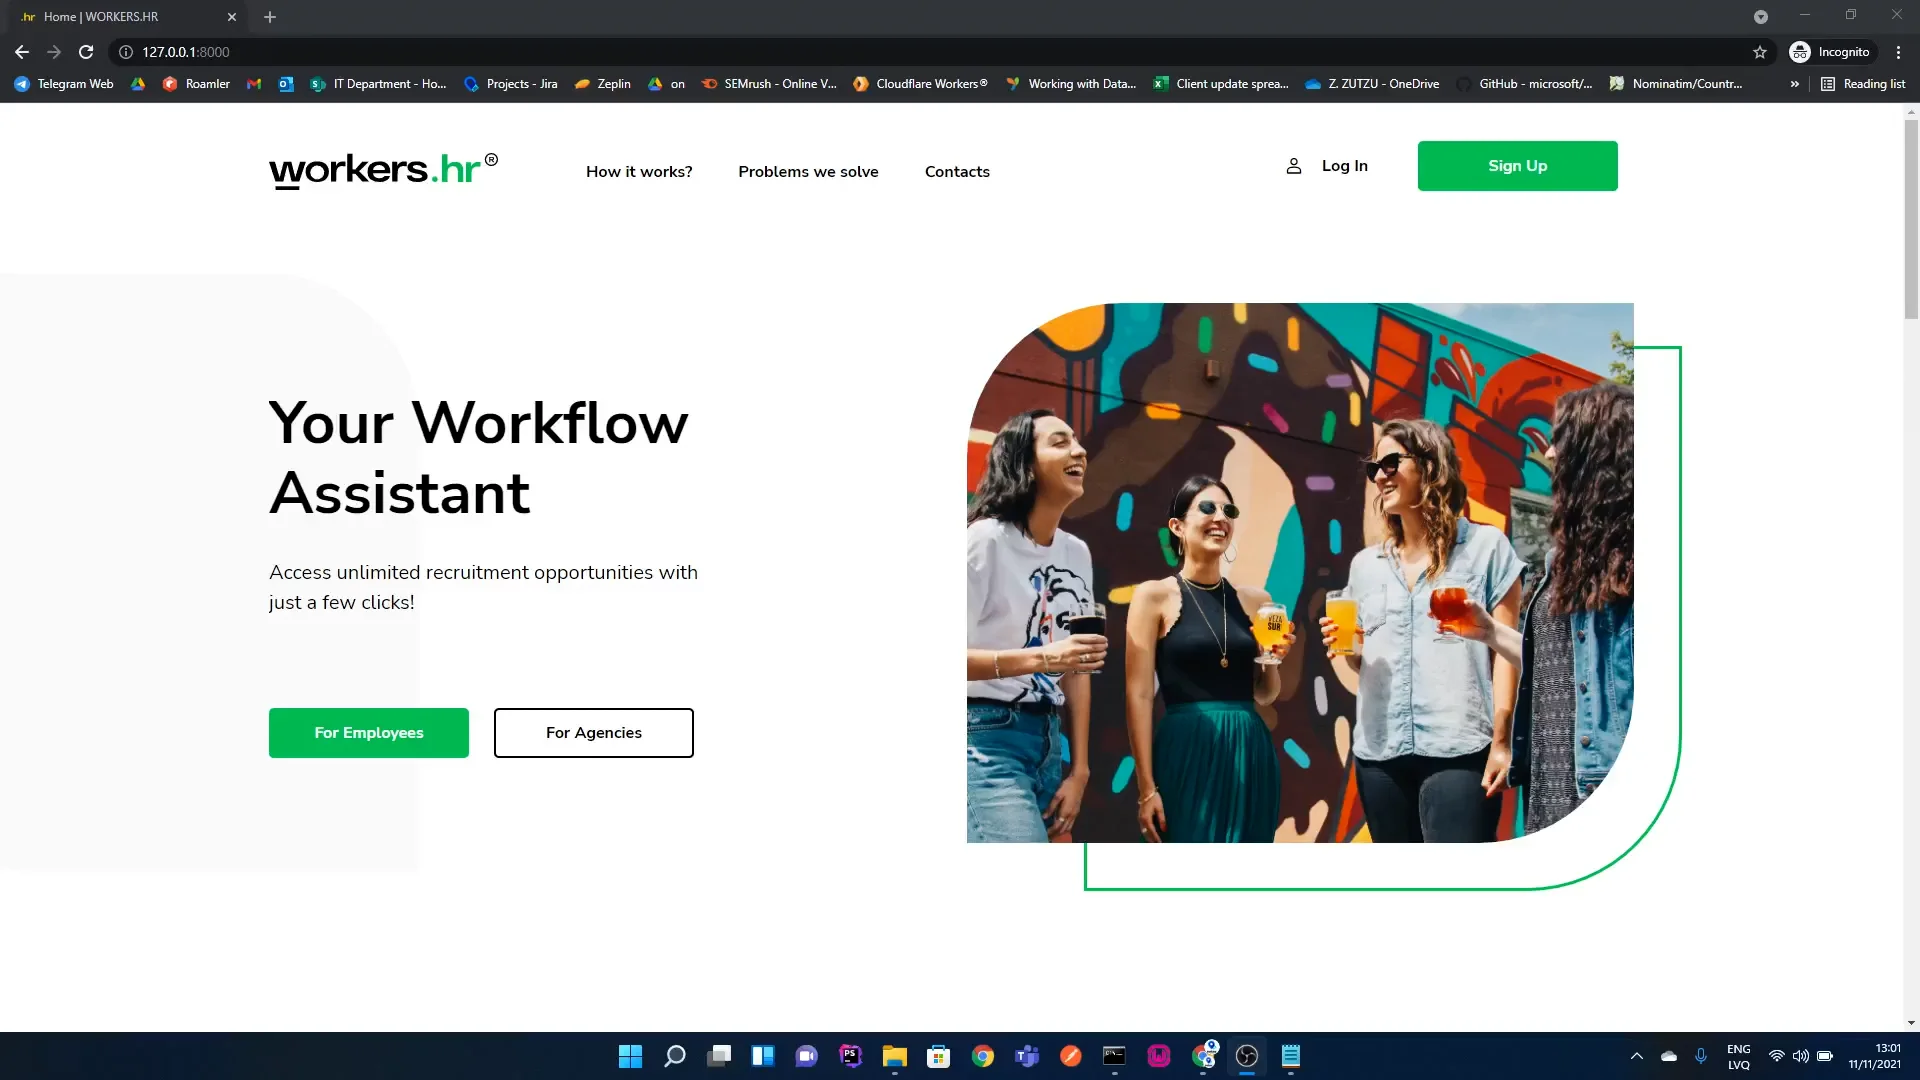Go to Problems we solve
Screen dimensions: 1920x1080
tap(808, 172)
